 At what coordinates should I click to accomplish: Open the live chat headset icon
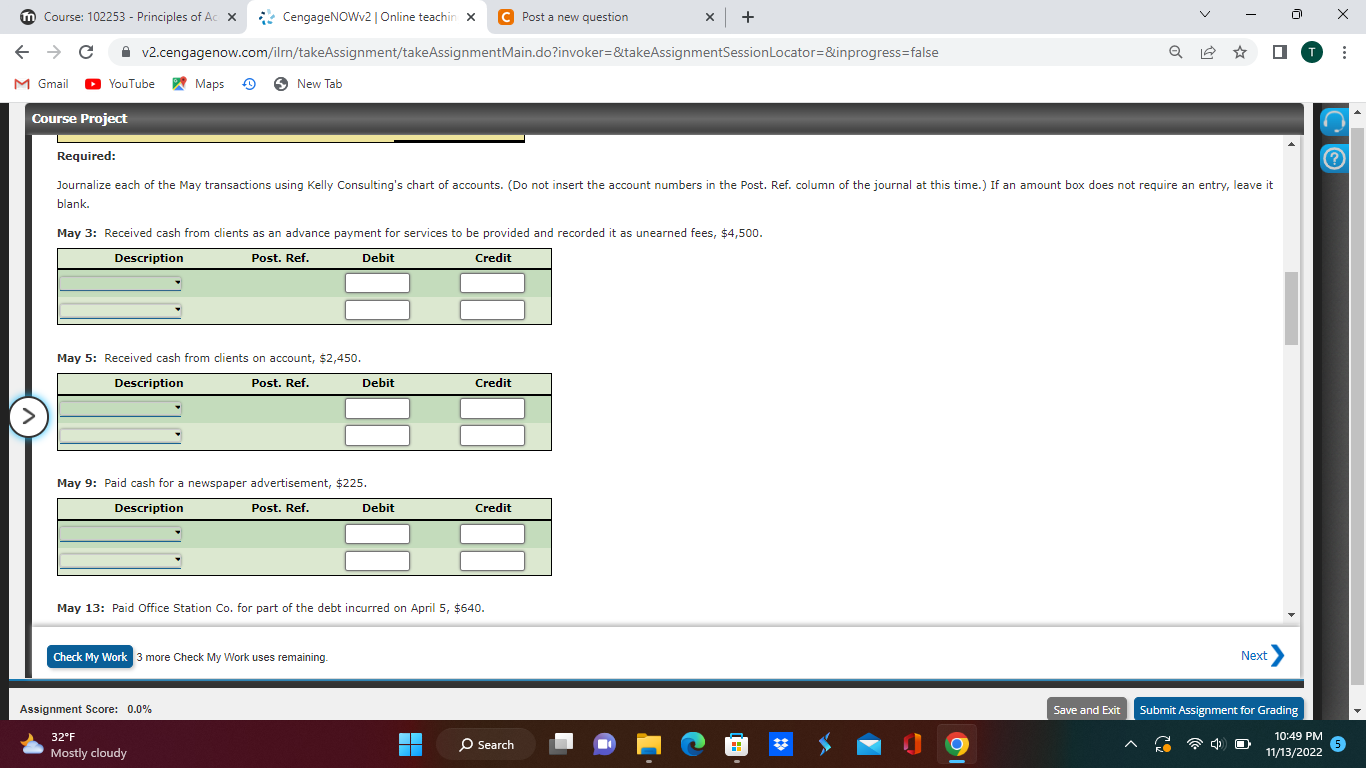1334,121
